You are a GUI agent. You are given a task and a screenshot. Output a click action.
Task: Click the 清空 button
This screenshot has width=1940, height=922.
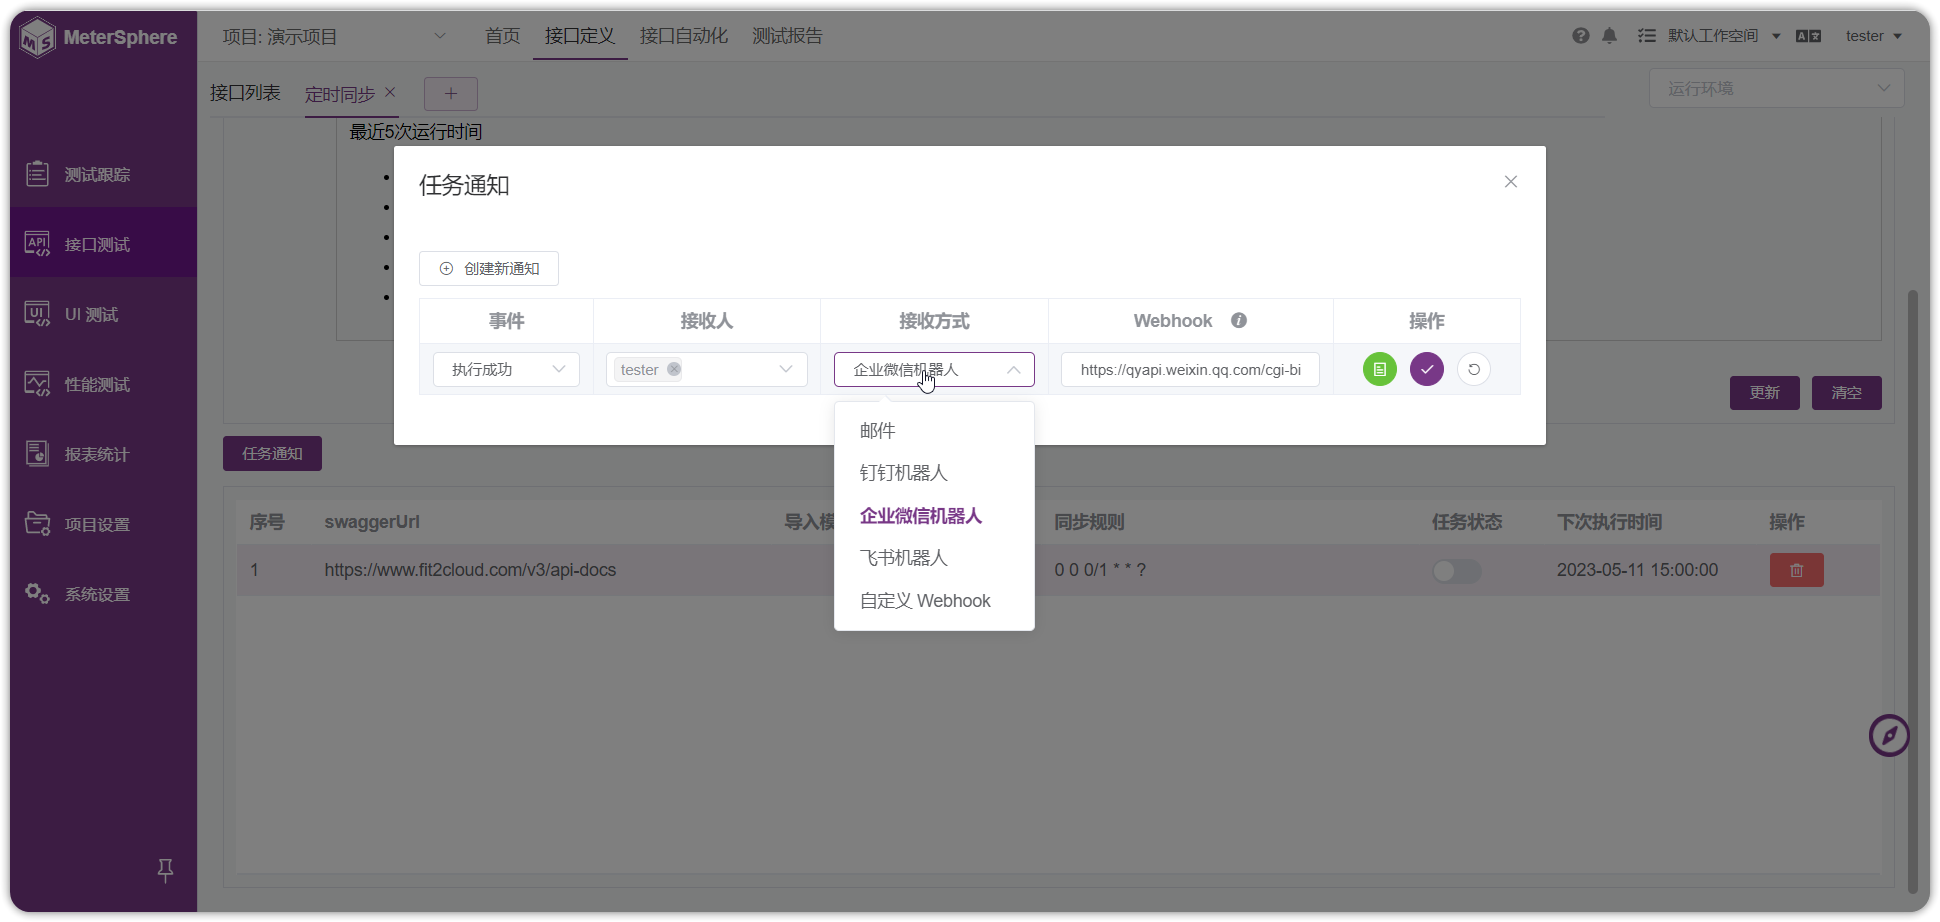point(1847,393)
